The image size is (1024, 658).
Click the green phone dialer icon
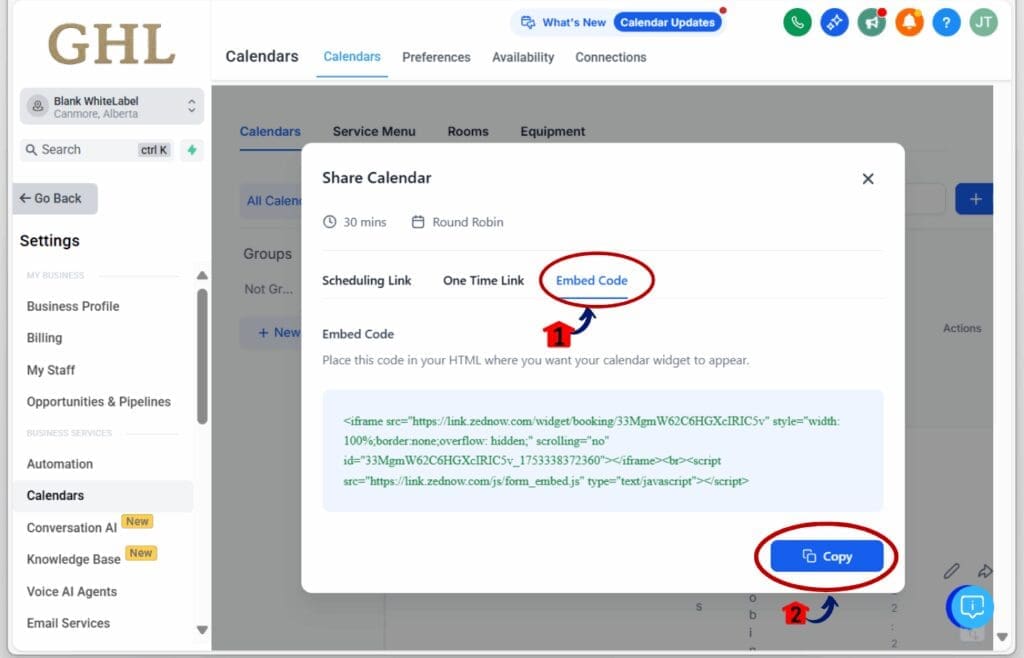tap(797, 23)
